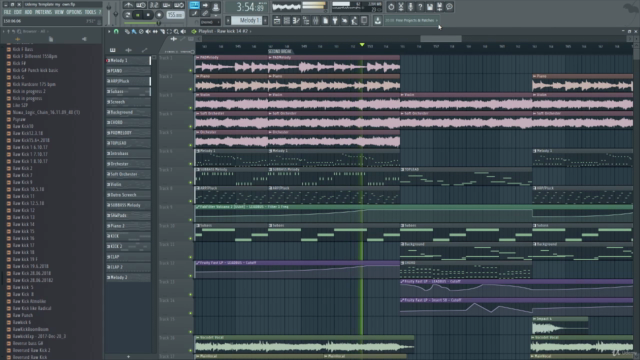Open Free Projects & Patches news link
Screen dimensions: 640x360
point(411,20)
